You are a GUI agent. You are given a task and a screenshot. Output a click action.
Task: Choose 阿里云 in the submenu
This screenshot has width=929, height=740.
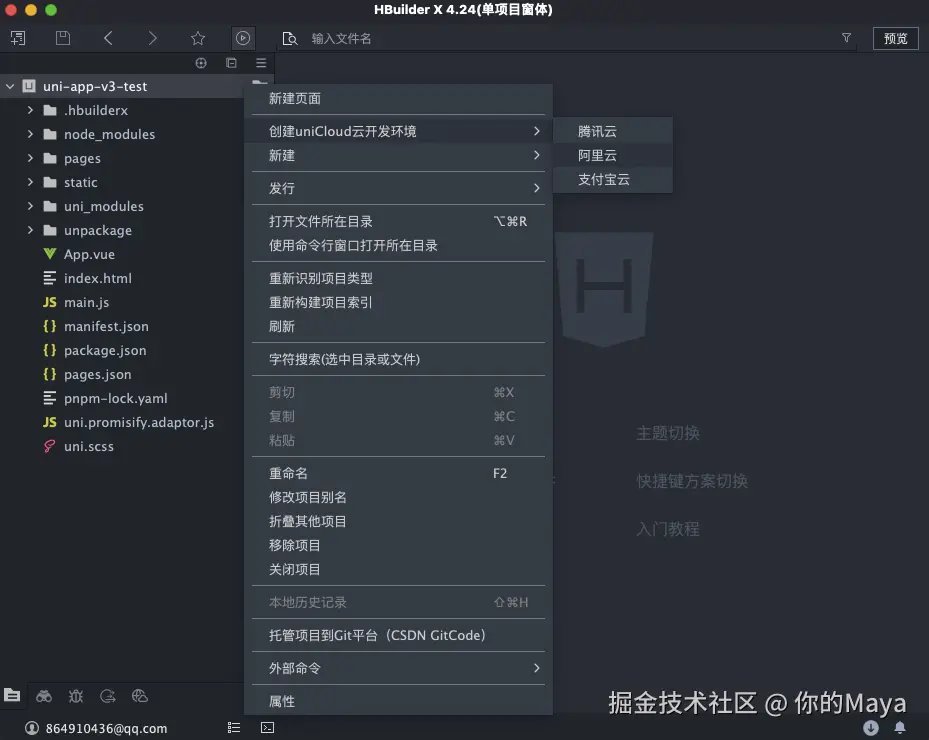(x=613, y=155)
